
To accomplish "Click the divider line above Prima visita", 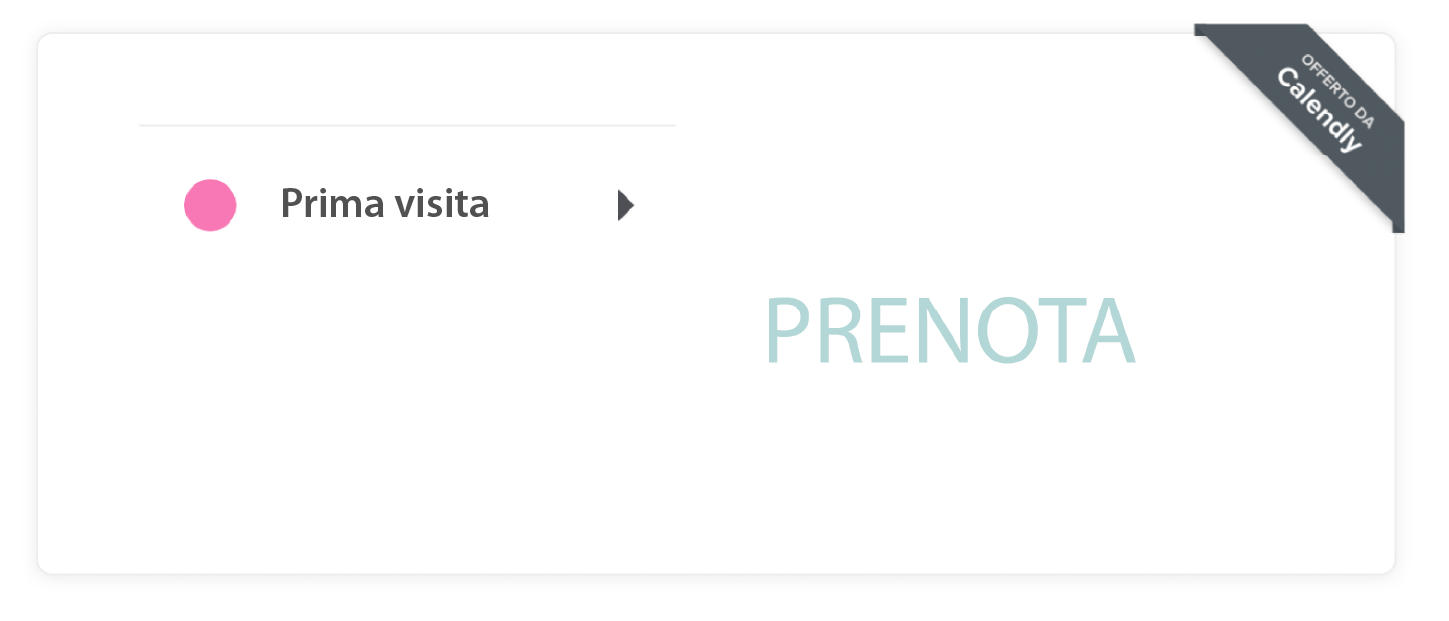I will pos(407,126).
